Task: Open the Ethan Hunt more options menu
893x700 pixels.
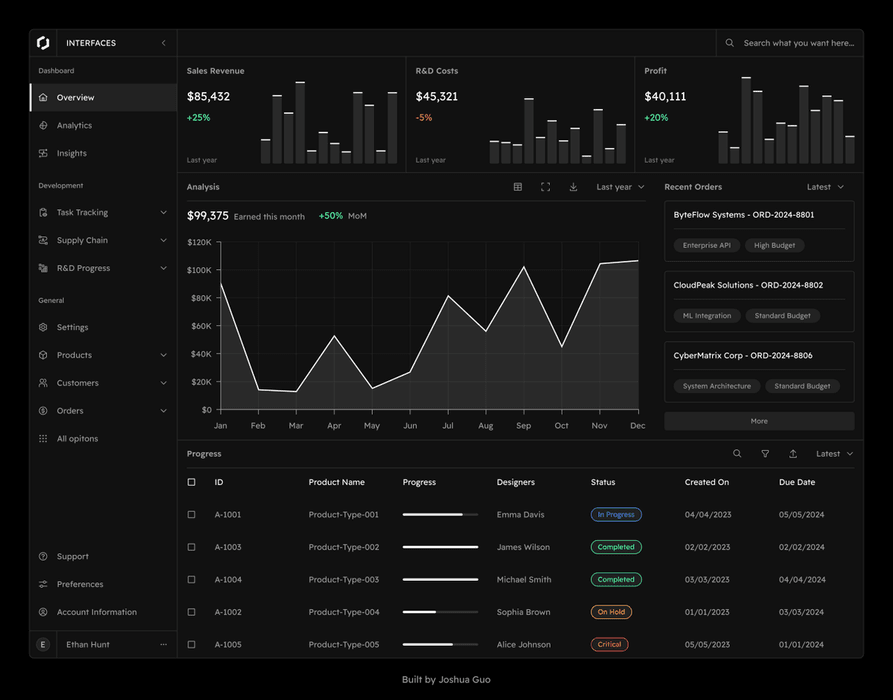Action: [x=164, y=645]
